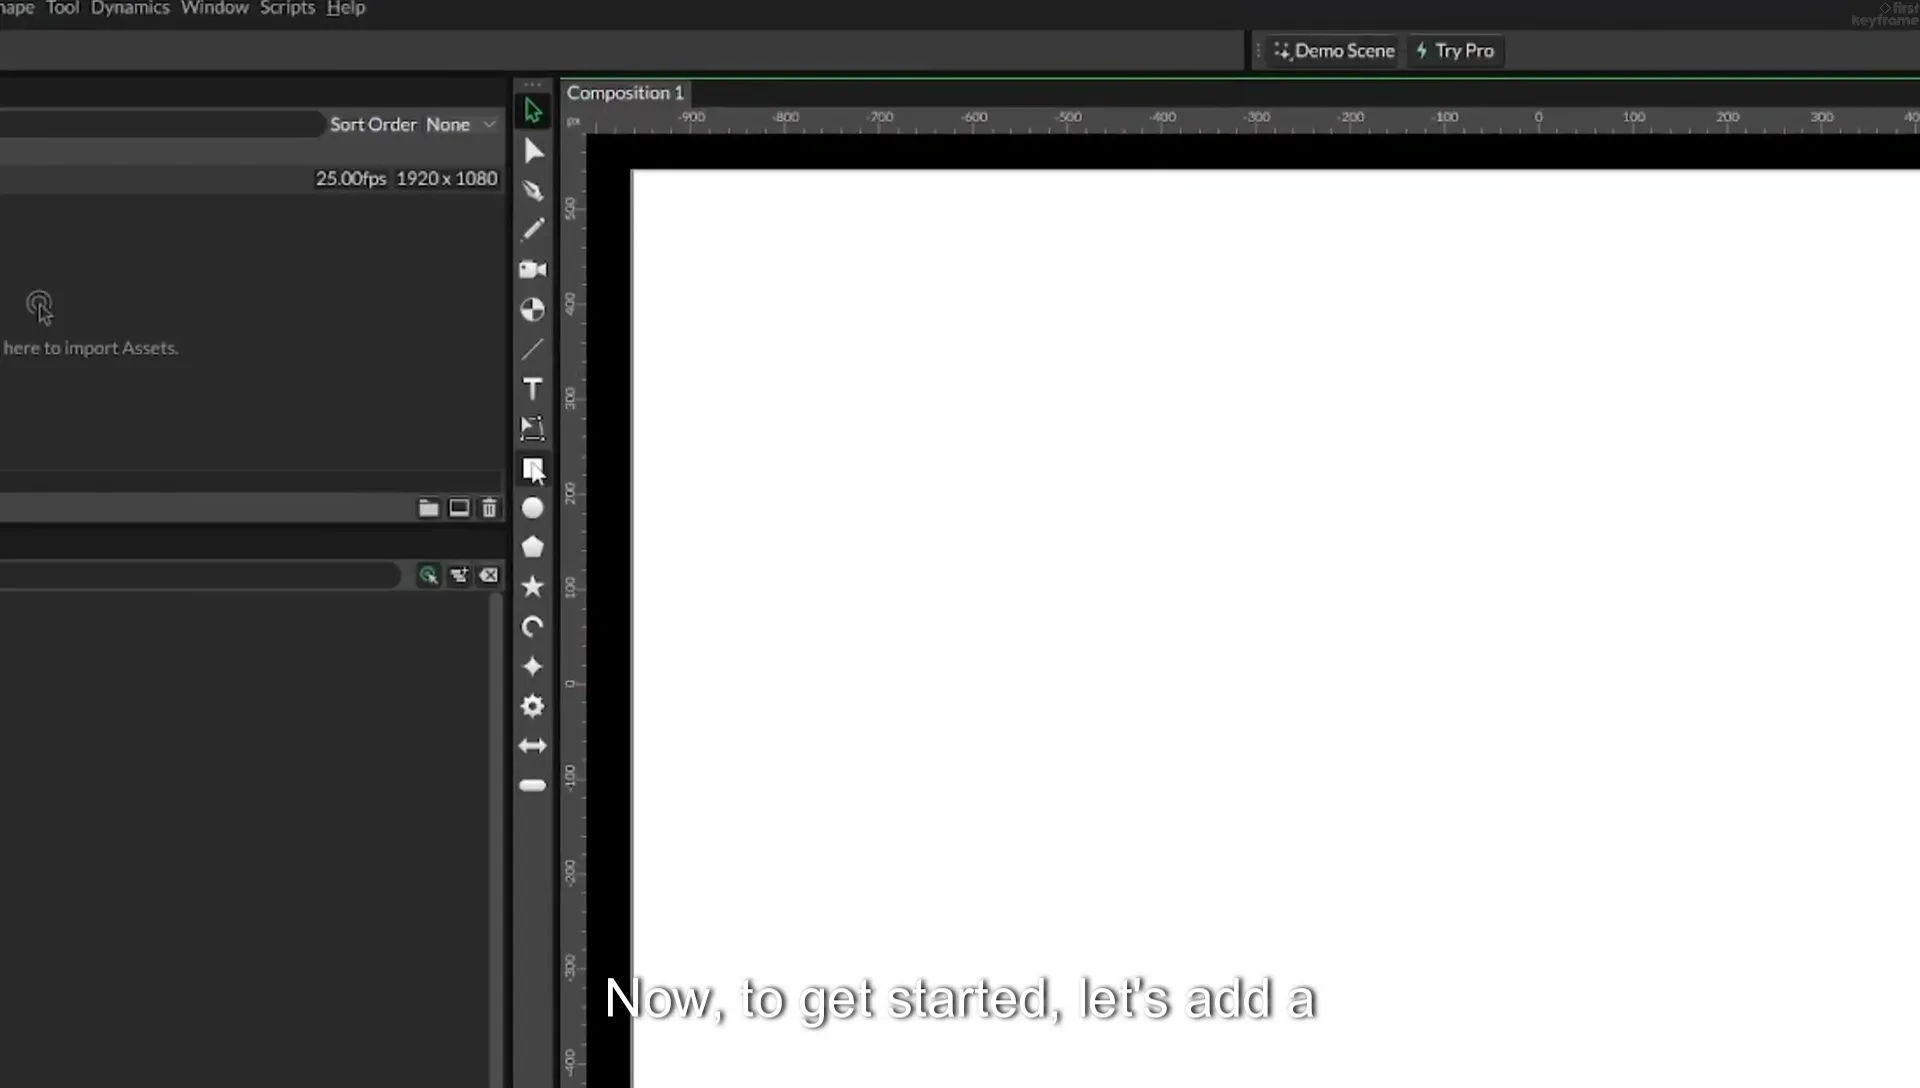Click the Try Pro button
This screenshot has height=1088, width=1920.
pyautogui.click(x=1455, y=51)
